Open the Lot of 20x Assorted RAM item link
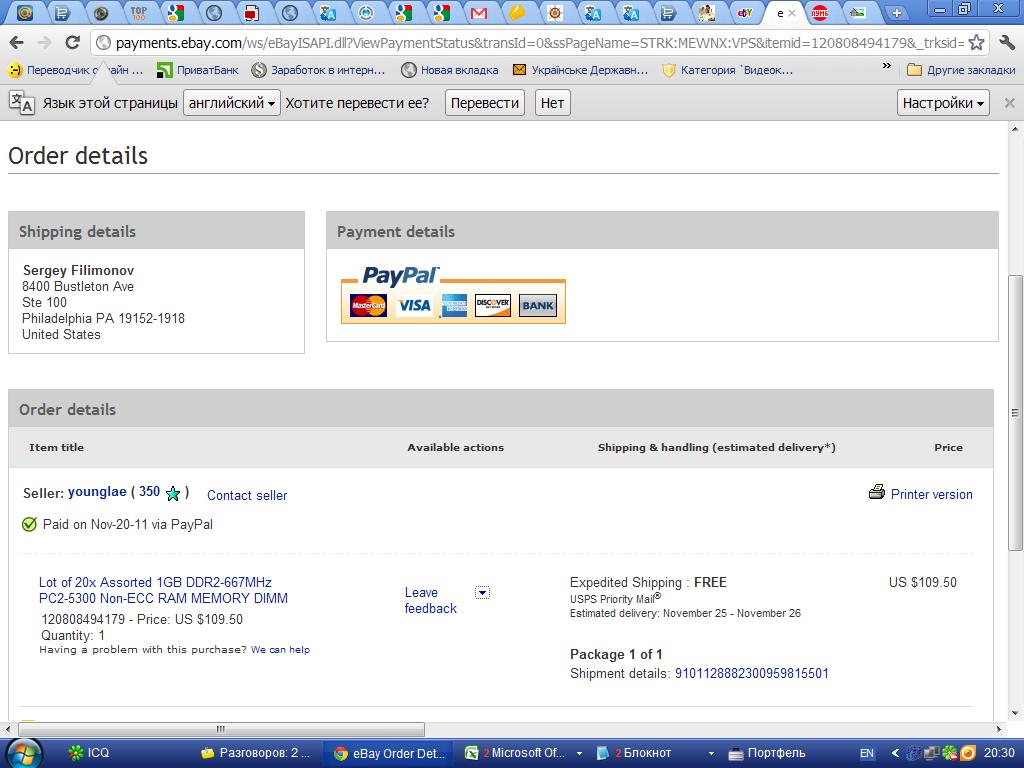1024x768 pixels. pyautogui.click(x=163, y=590)
